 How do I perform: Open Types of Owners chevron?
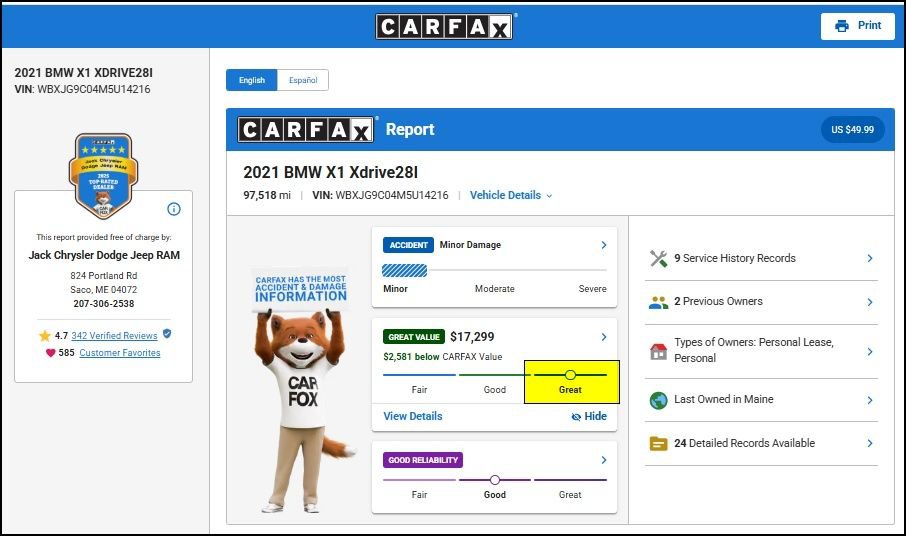[x=870, y=351]
